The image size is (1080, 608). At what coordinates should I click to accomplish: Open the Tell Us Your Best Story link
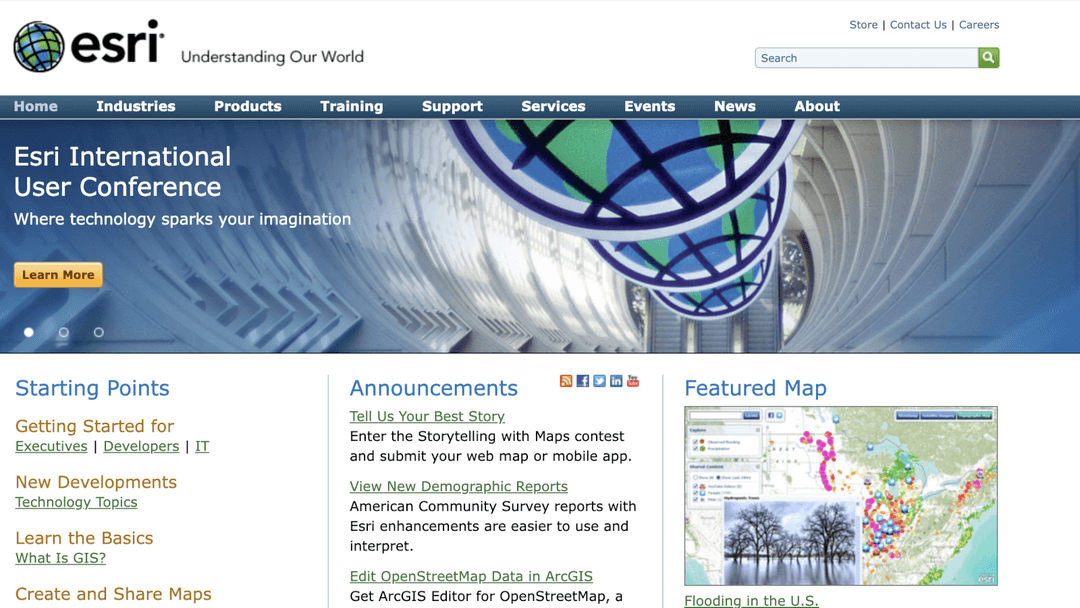pos(427,416)
